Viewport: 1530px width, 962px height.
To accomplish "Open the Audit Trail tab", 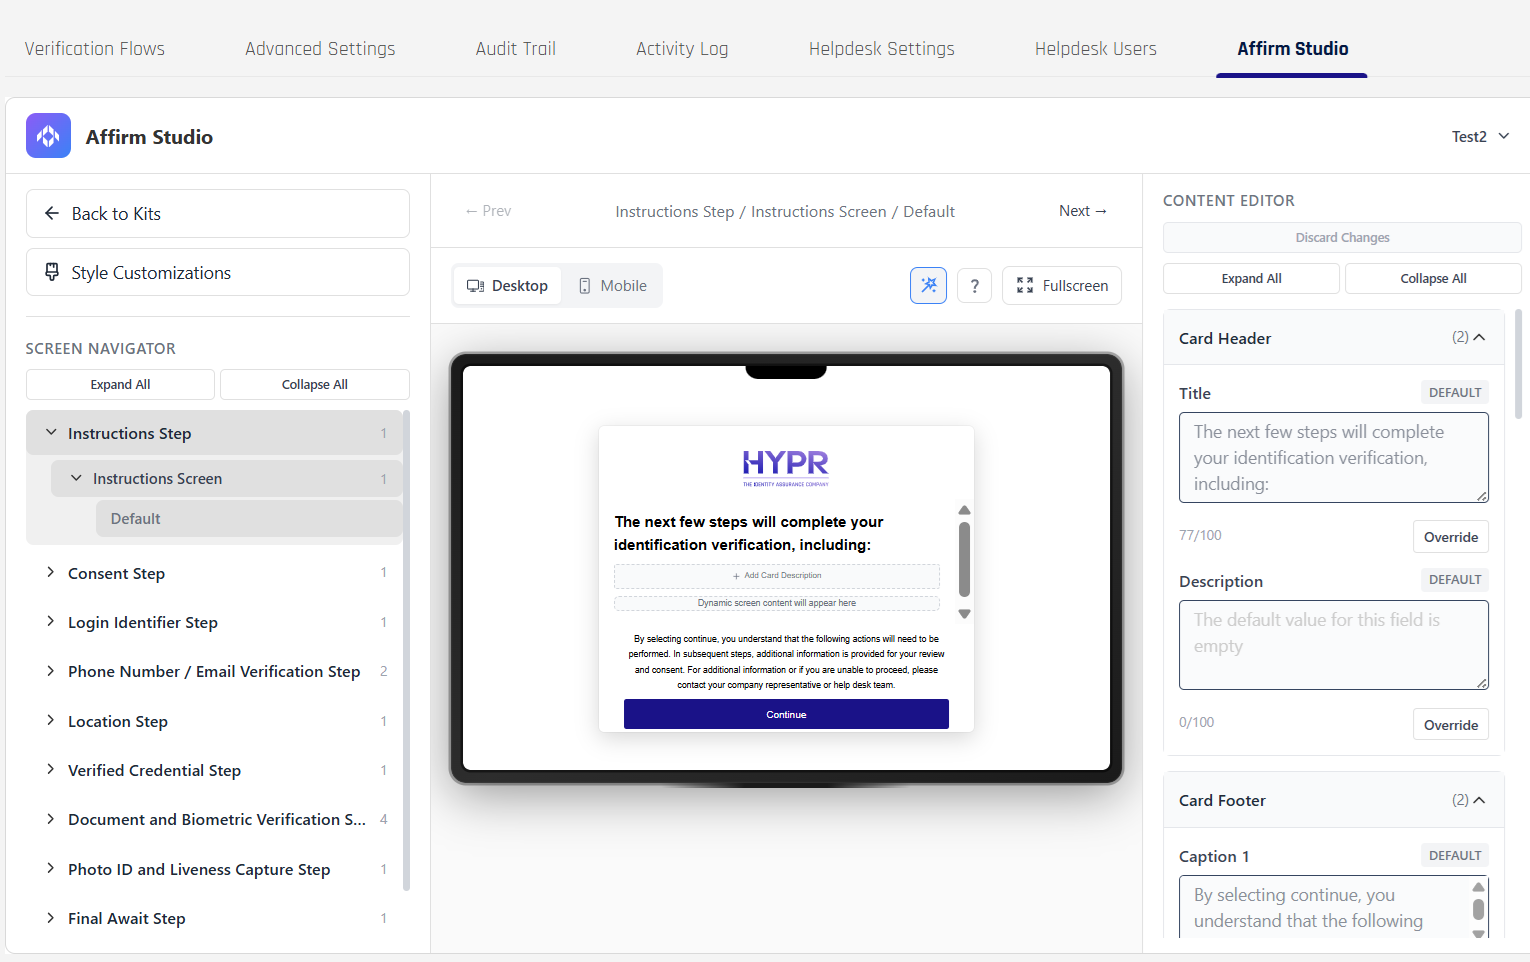I will pos(515,49).
